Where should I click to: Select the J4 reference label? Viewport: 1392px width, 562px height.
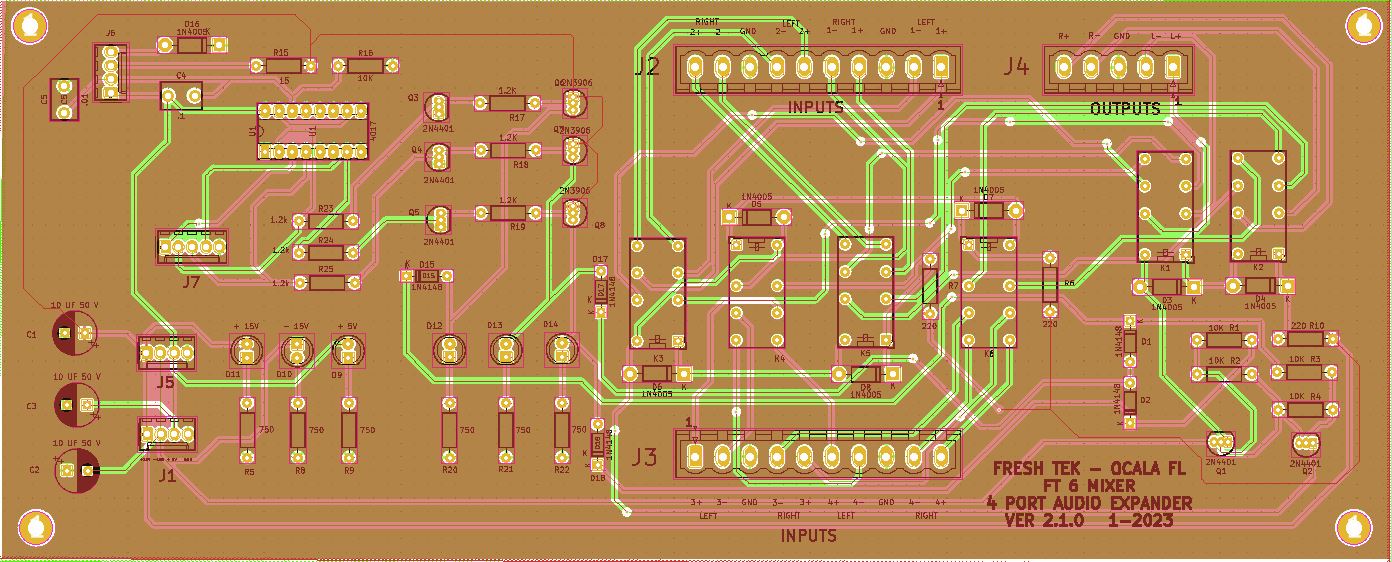[1016, 67]
